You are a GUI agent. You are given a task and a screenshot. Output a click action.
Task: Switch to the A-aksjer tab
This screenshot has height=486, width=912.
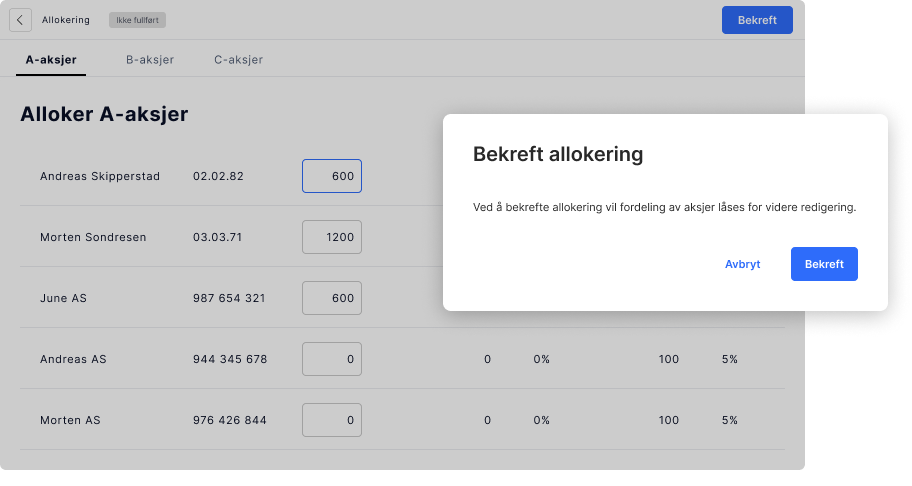click(x=51, y=60)
